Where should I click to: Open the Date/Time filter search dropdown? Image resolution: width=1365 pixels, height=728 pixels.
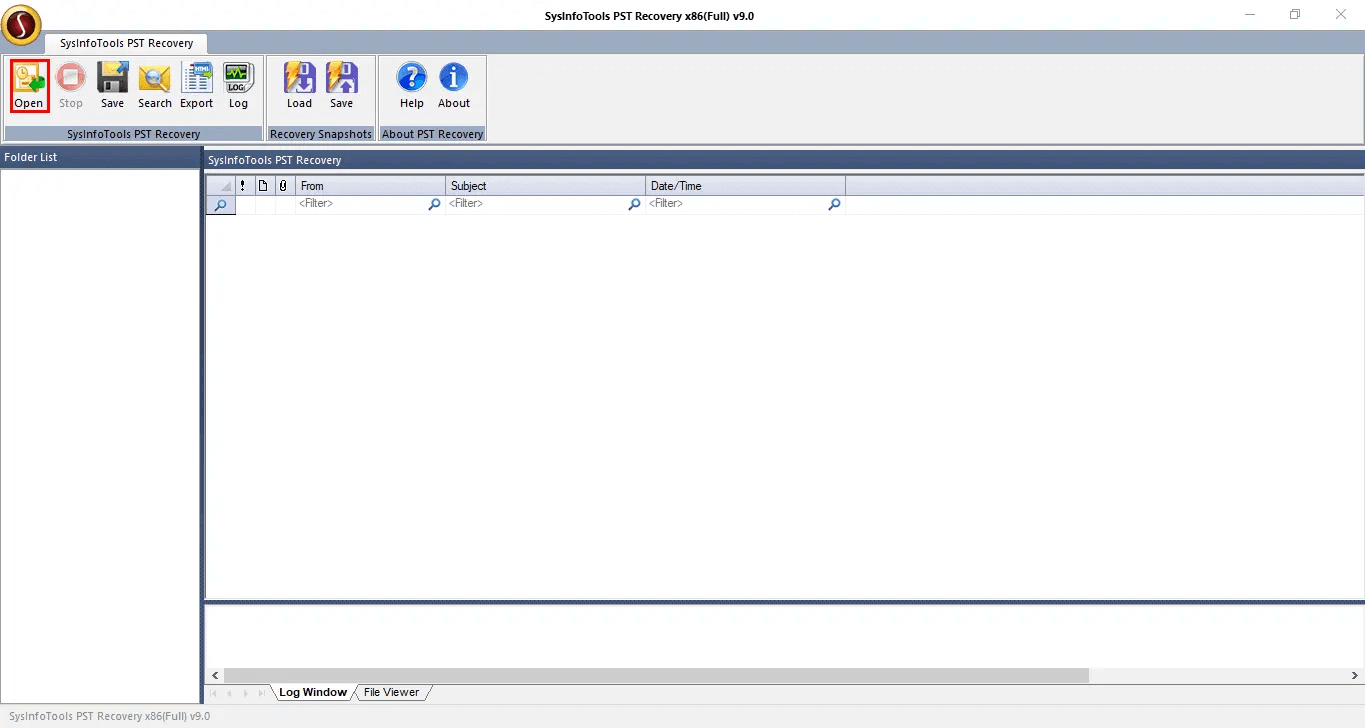[x=834, y=204]
